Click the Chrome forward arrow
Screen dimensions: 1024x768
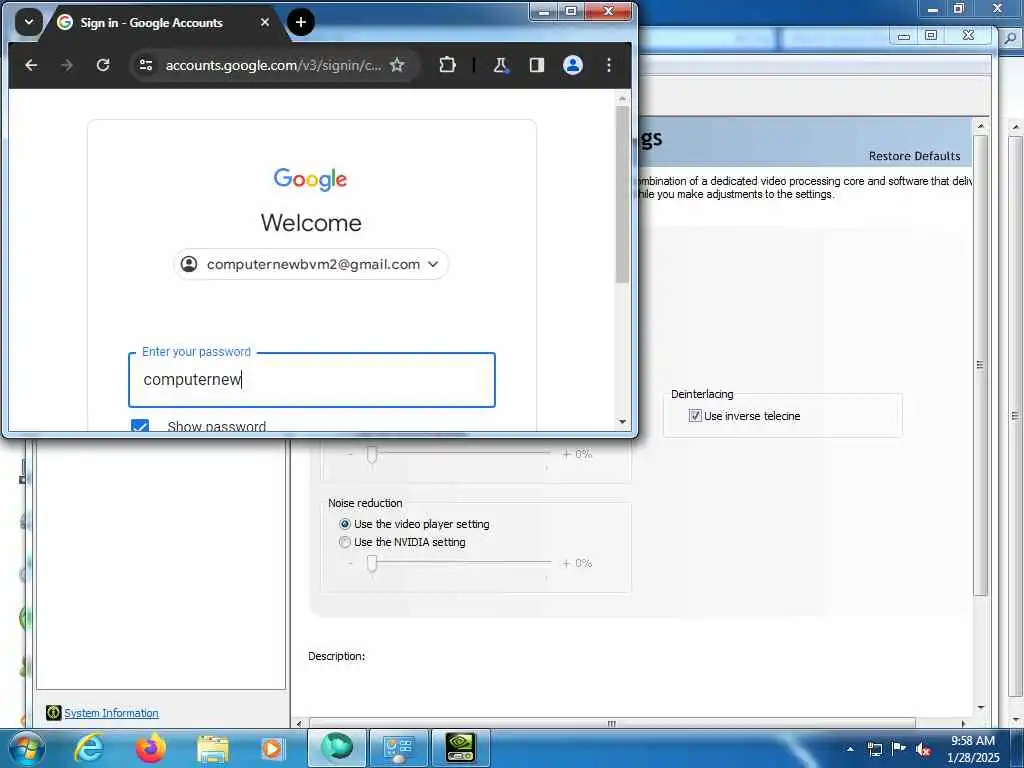pos(67,65)
